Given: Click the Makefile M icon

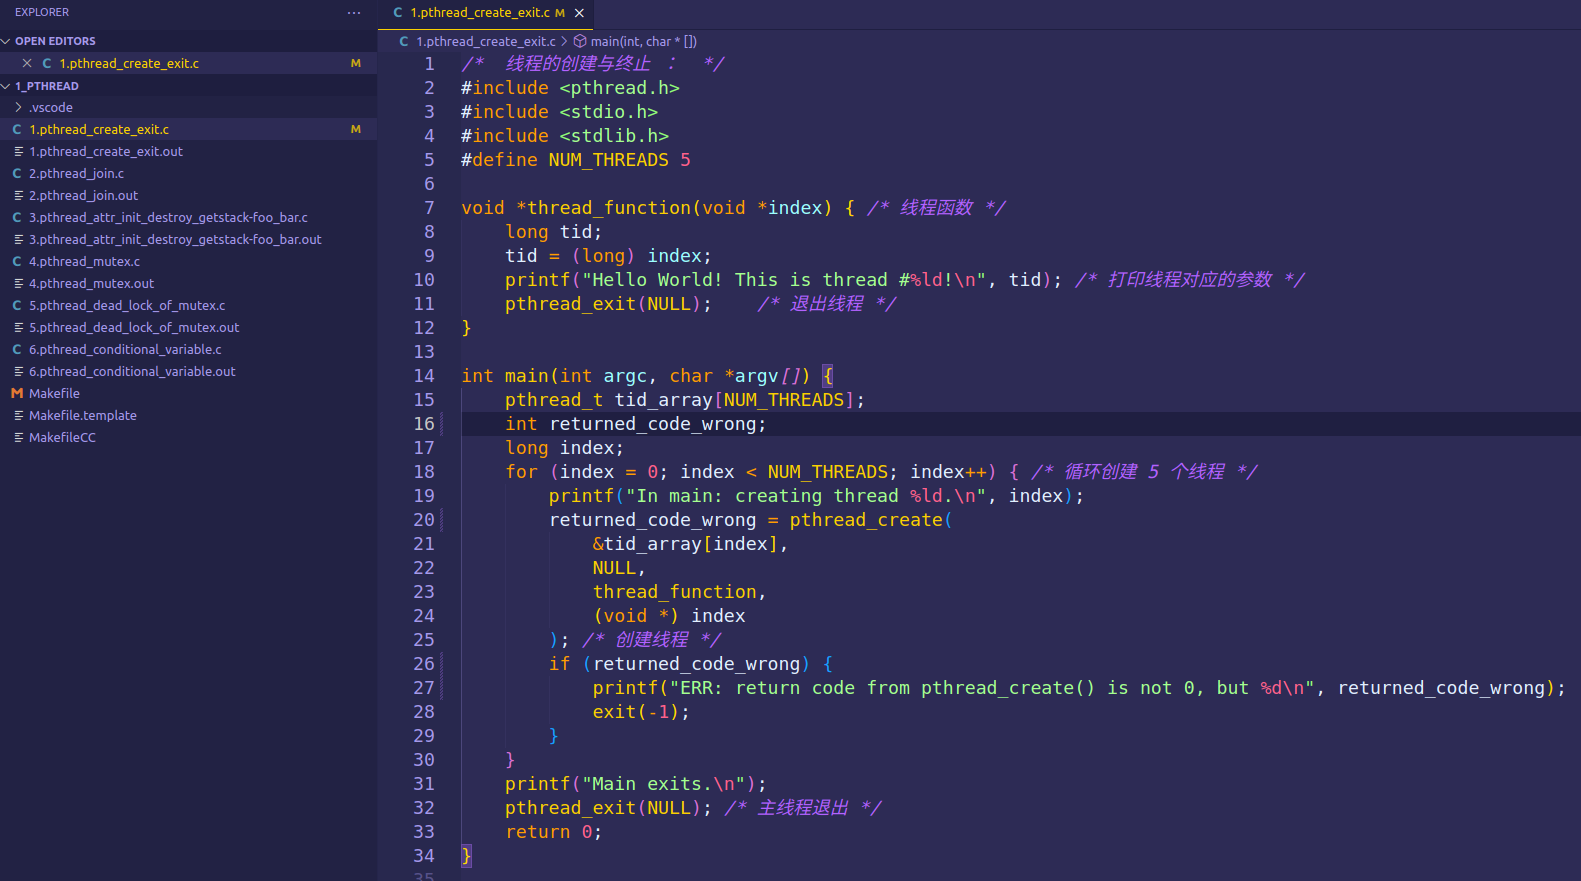Looking at the screenshot, I should (17, 394).
